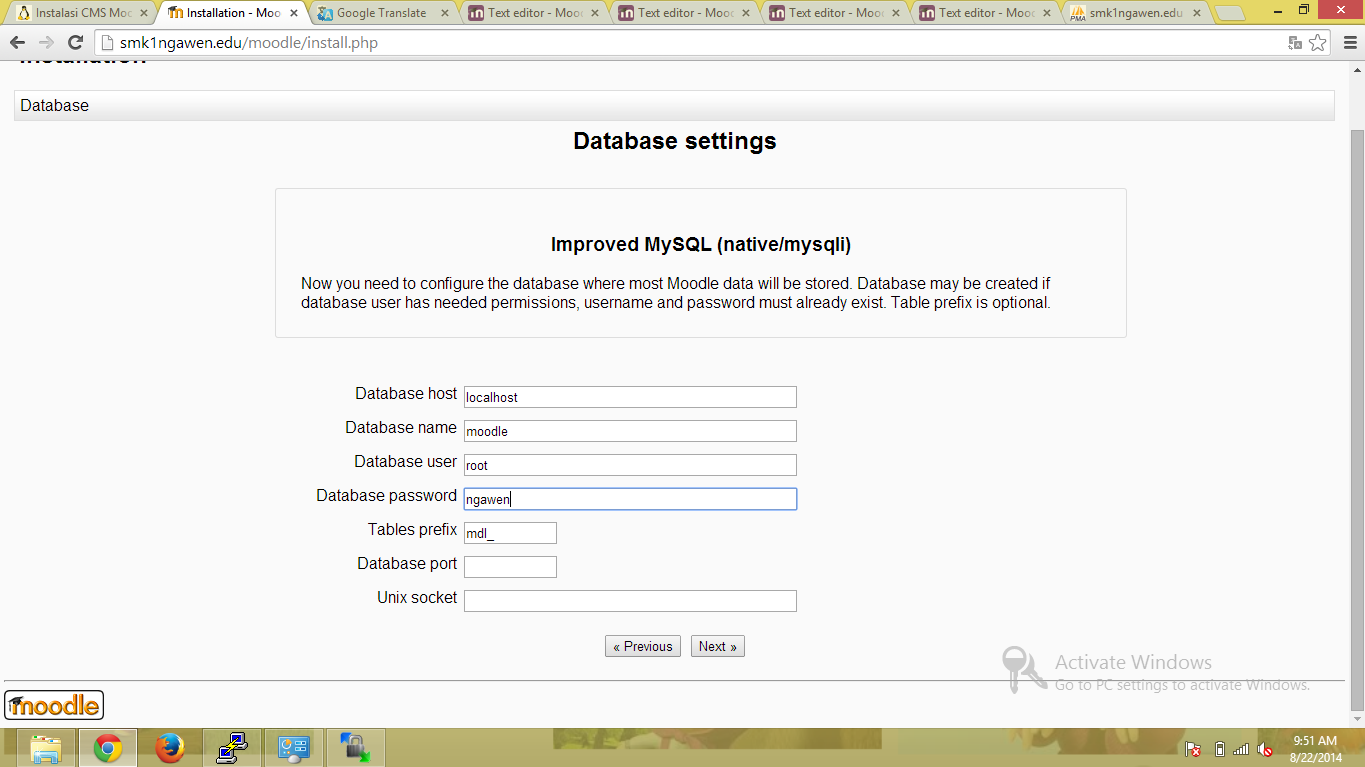Reload the Moodle install page
This screenshot has height=767, width=1365.
click(75, 43)
